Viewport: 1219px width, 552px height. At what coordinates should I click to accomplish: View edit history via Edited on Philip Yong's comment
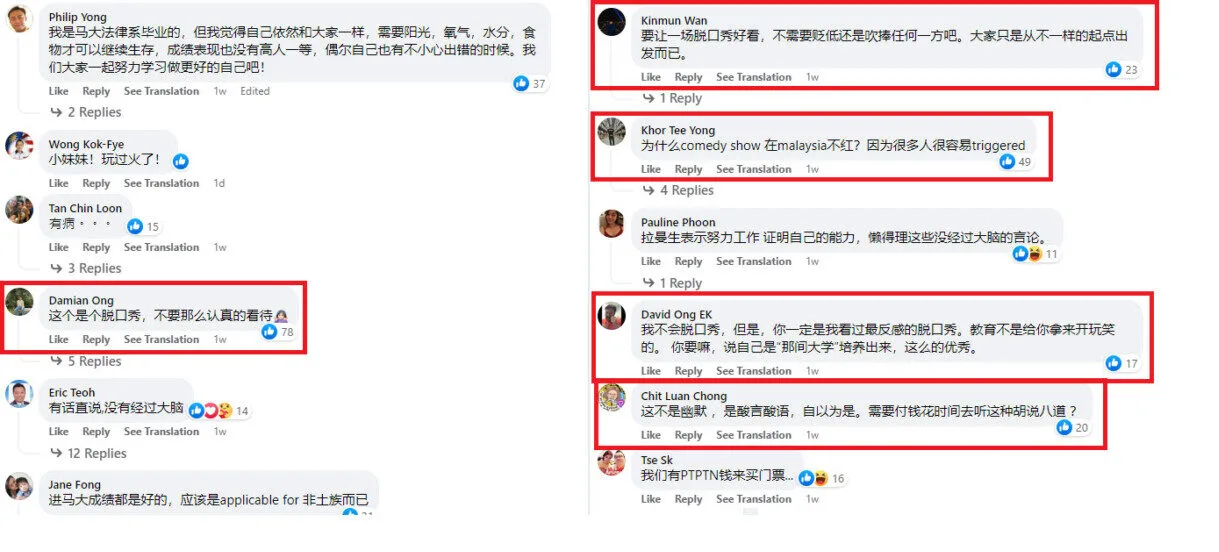click(x=255, y=91)
